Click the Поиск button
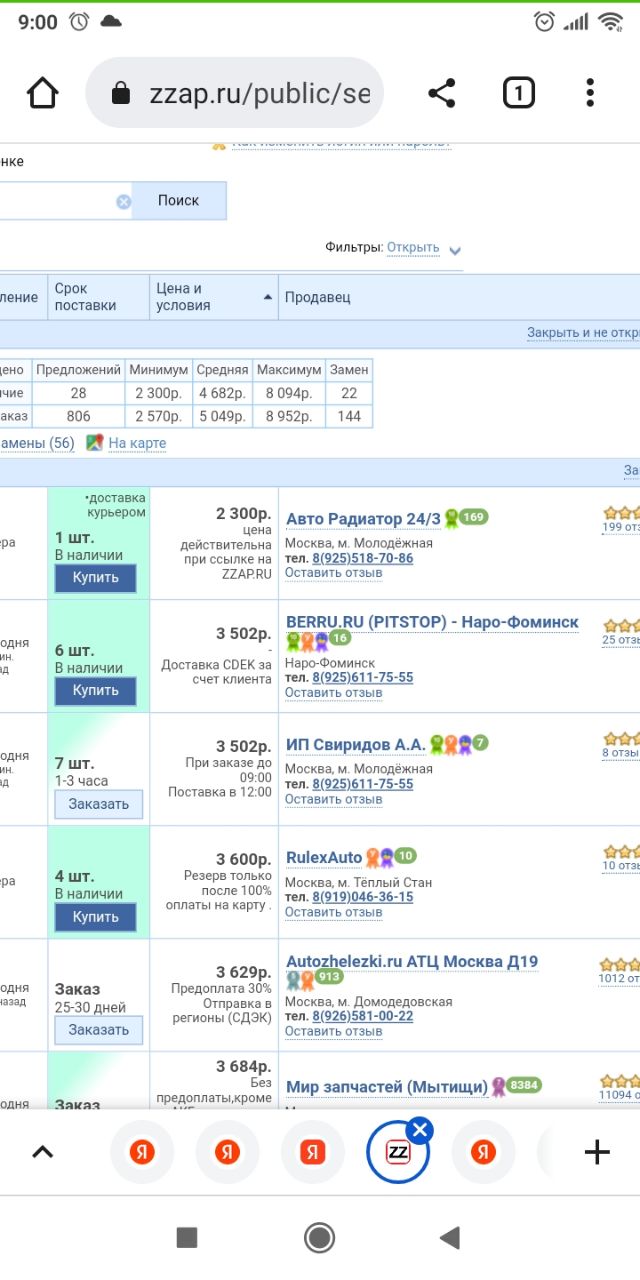Image resolution: width=640 pixels, height=1280 pixels. pyautogui.click(x=178, y=200)
